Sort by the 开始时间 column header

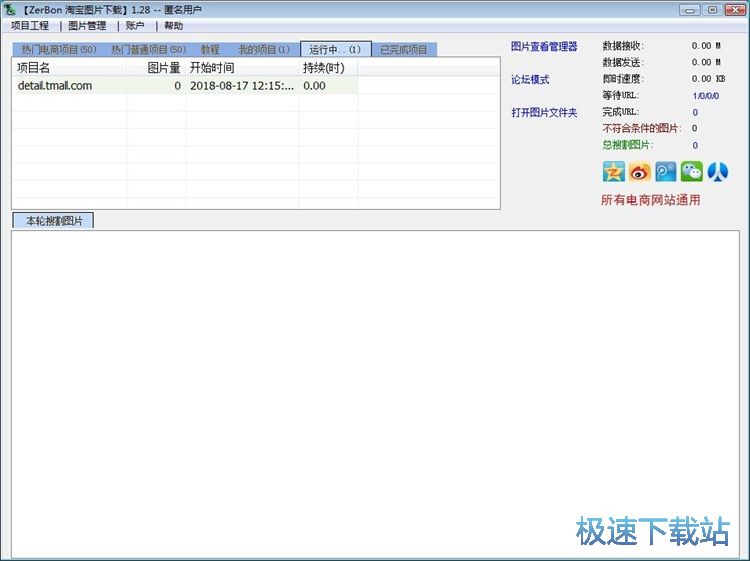pyautogui.click(x=242, y=68)
